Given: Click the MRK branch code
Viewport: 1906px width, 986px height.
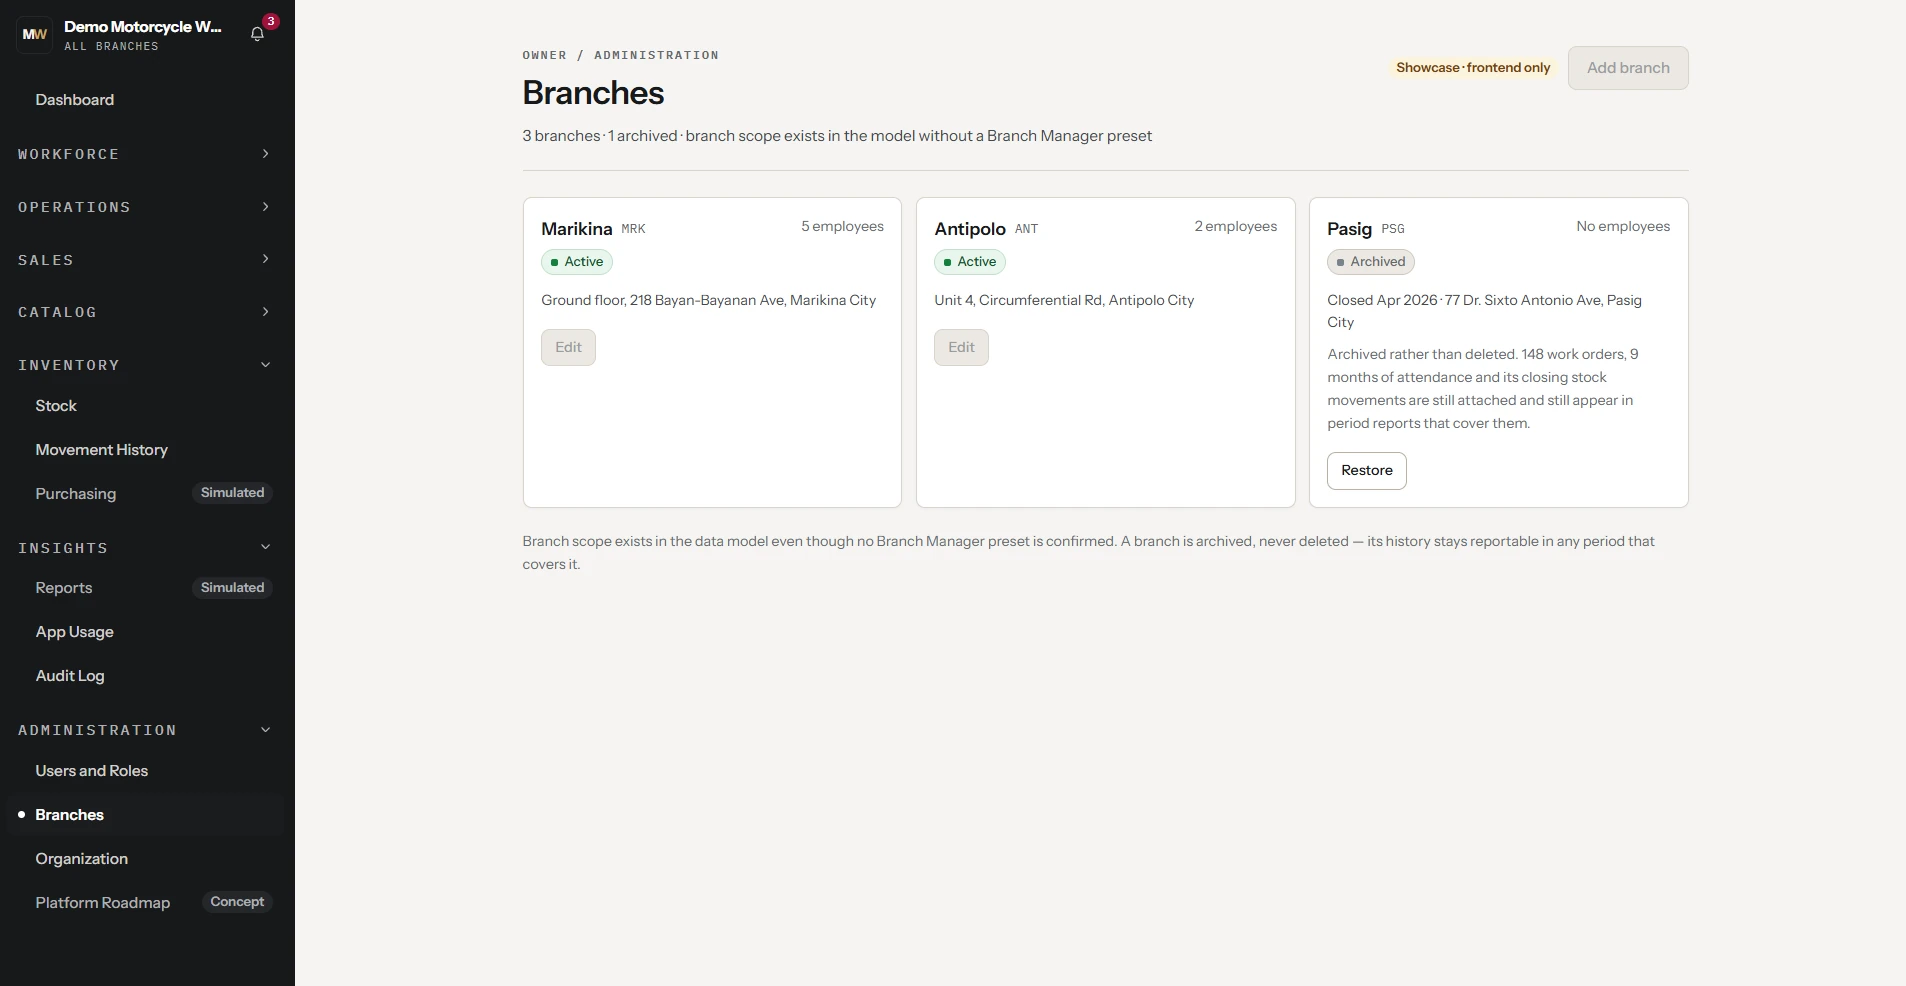Looking at the screenshot, I should (x=633, y=229).
